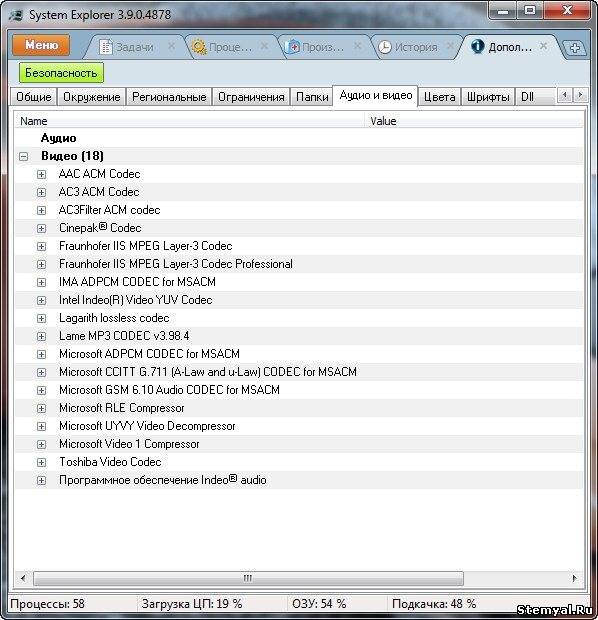The image size is (598, 620).
Task: Switch to the Проце... tab
Action: [230, 47]
